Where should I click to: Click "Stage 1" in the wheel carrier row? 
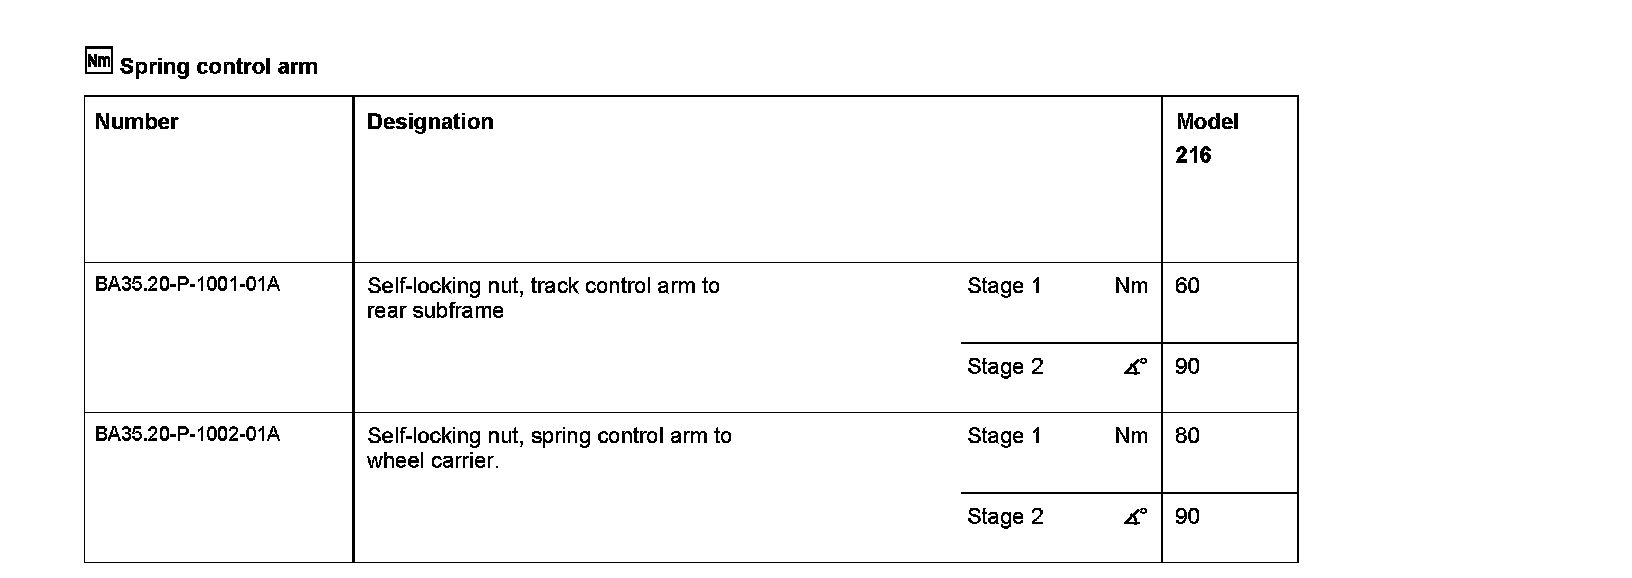(x=1004, y=436)
